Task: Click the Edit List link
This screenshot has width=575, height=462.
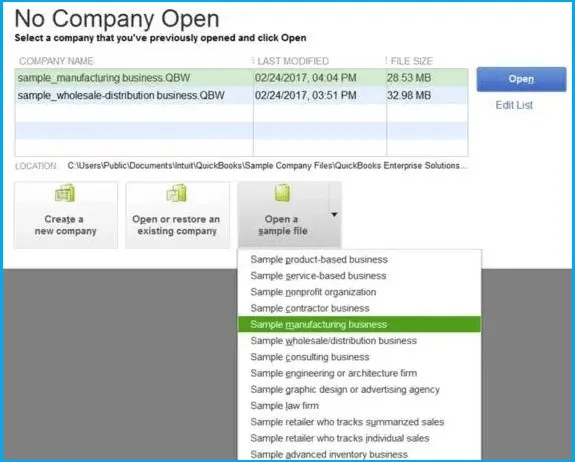Action: click(x=514, y=105)
